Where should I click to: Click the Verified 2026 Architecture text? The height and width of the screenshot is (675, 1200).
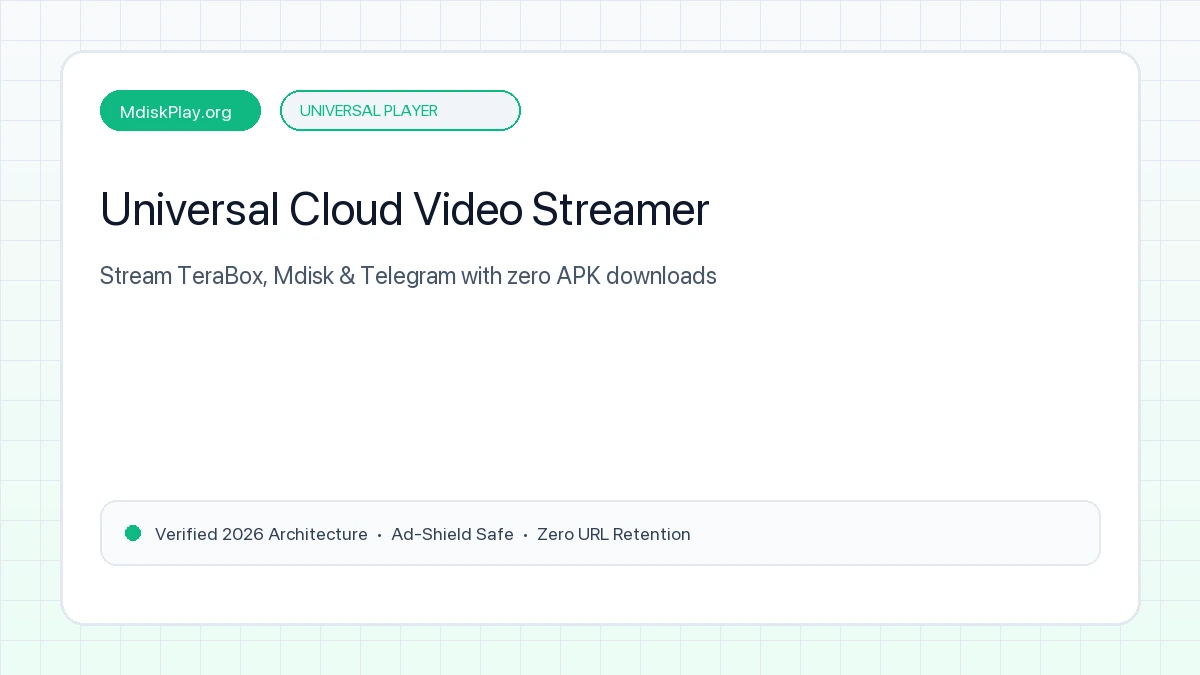pyautogui.click(x=261, y=534)
